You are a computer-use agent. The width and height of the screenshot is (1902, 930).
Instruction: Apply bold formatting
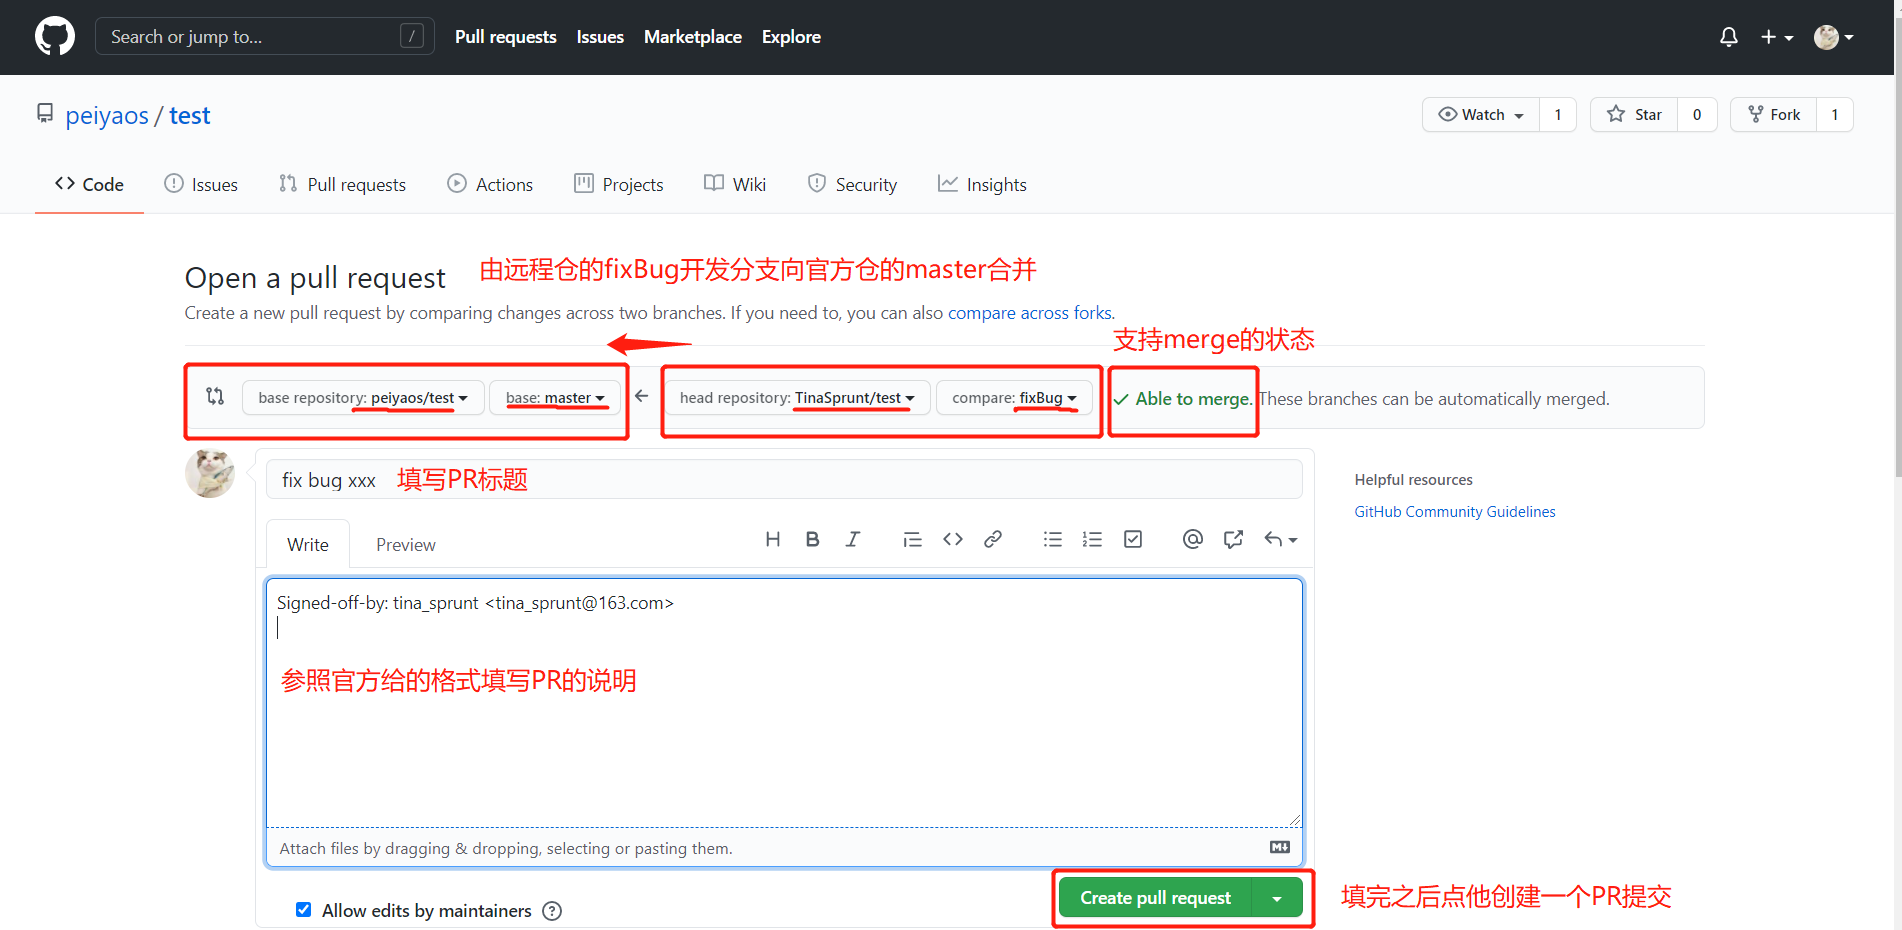tap(812, 539)
